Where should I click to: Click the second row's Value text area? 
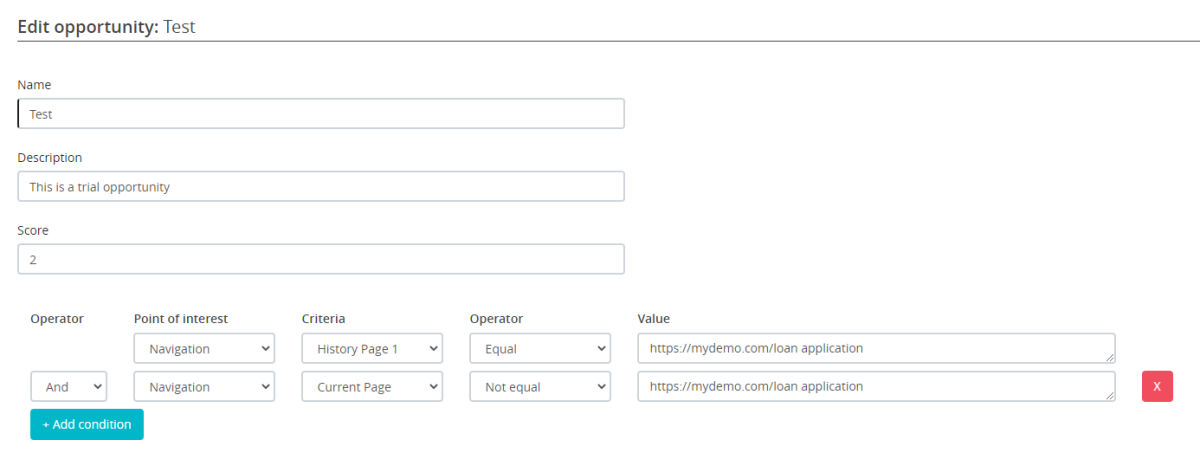coord(875,386)
